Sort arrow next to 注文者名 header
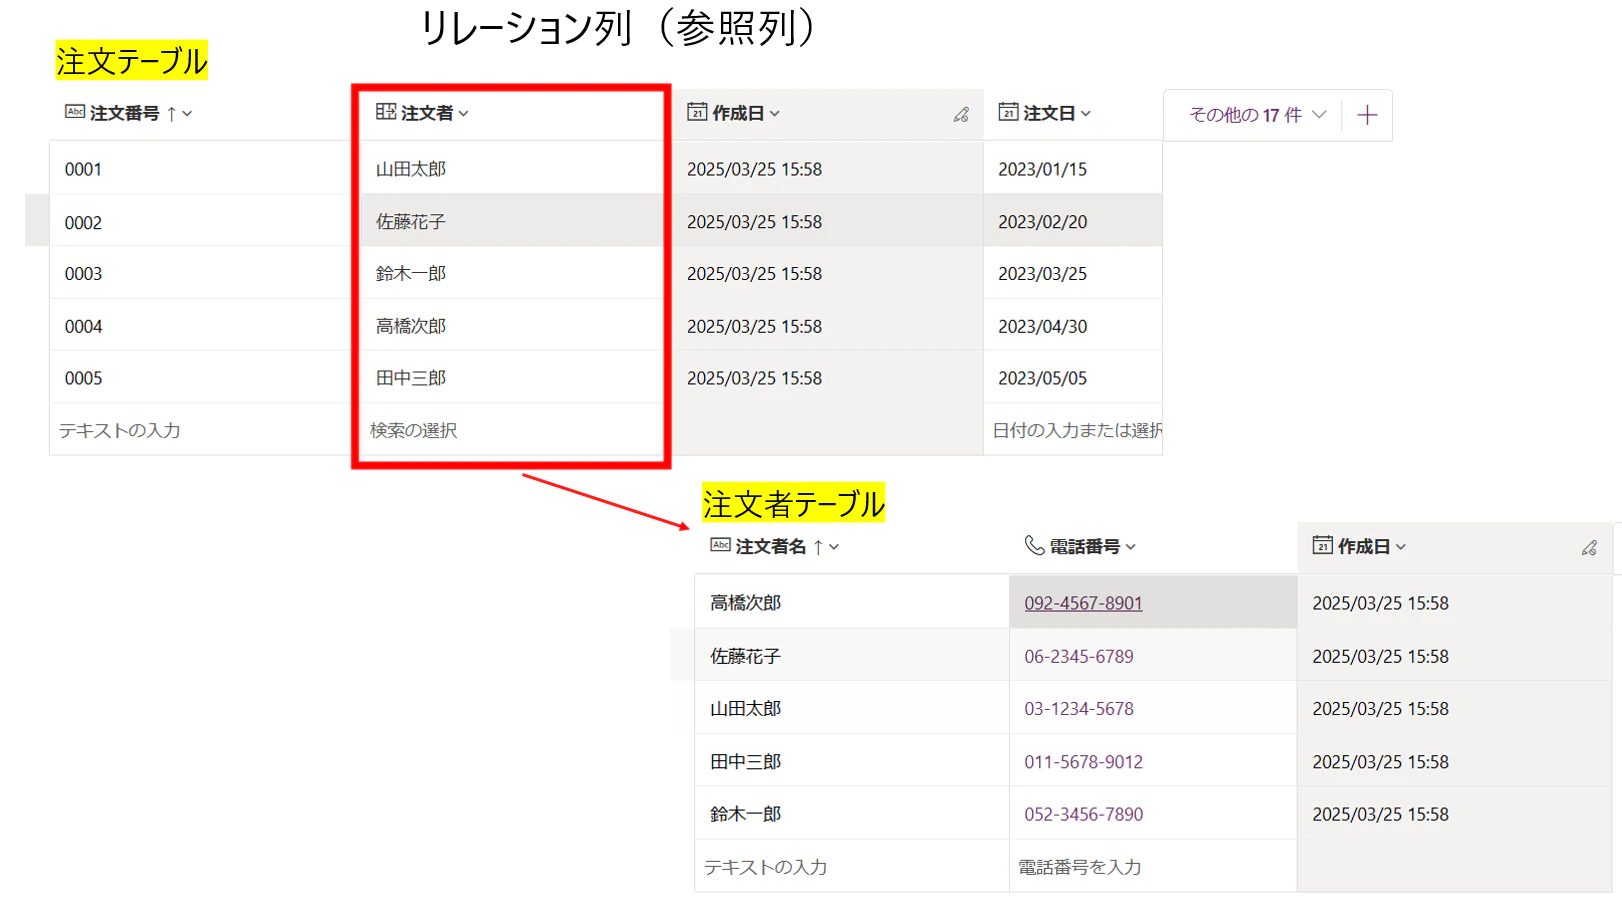The width and height of the screenshot is (1622, 899). click(x=818, y=547)
